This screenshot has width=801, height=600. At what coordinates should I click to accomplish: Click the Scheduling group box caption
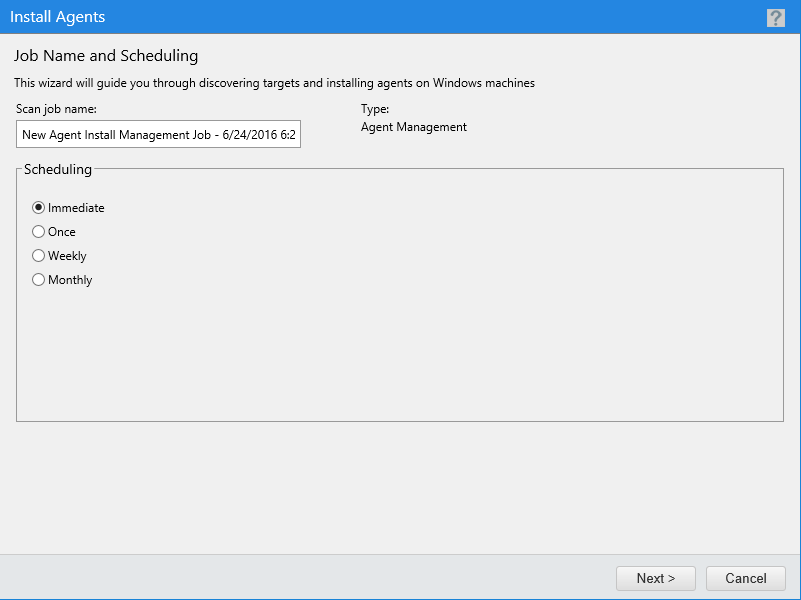pos(58,169)
